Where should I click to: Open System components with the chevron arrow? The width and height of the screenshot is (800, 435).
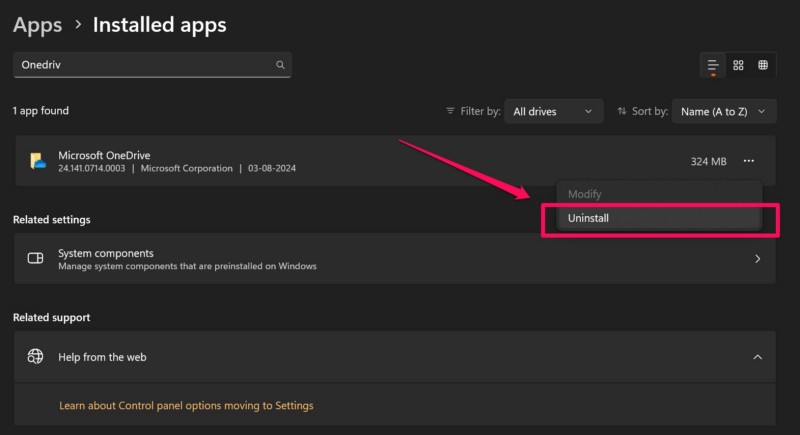point(757,259)
